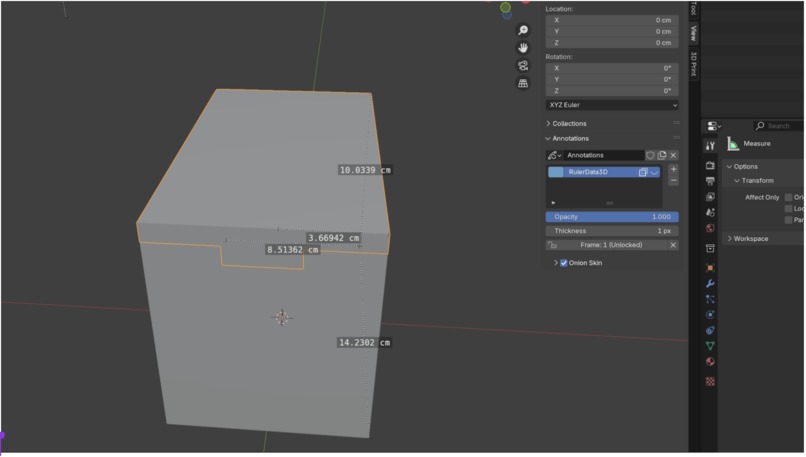The height and width of the screenshot is (457, 806).
Task: Open the Object properties orange square icon
Action: 710,268
